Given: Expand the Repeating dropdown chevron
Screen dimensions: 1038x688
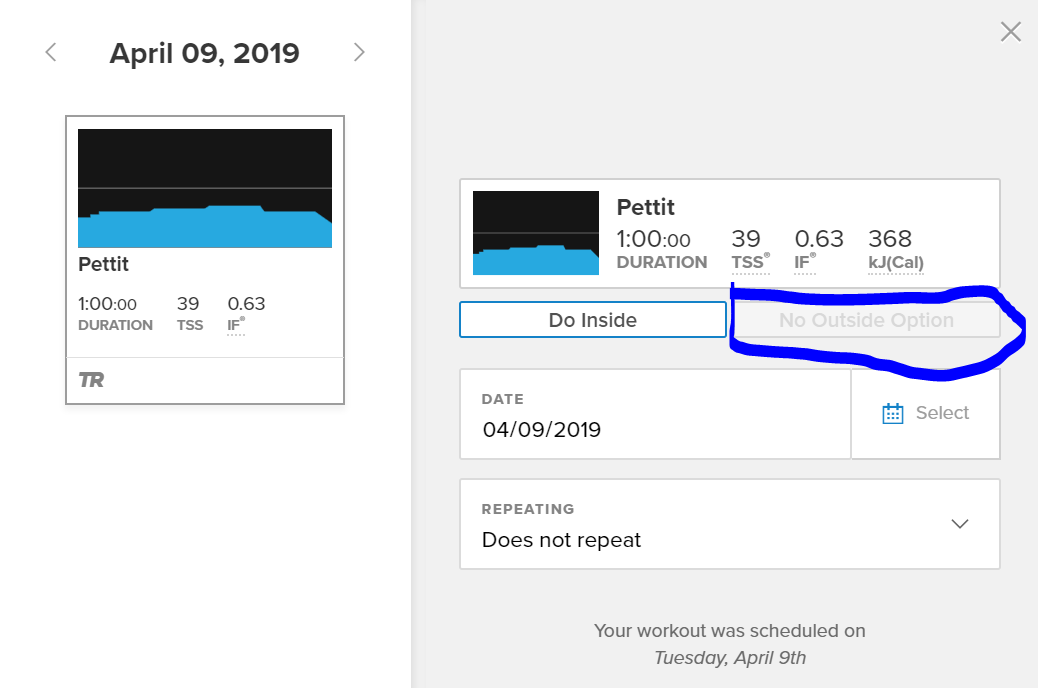Looking at the screenshot, I should click(x=960, y=524).
